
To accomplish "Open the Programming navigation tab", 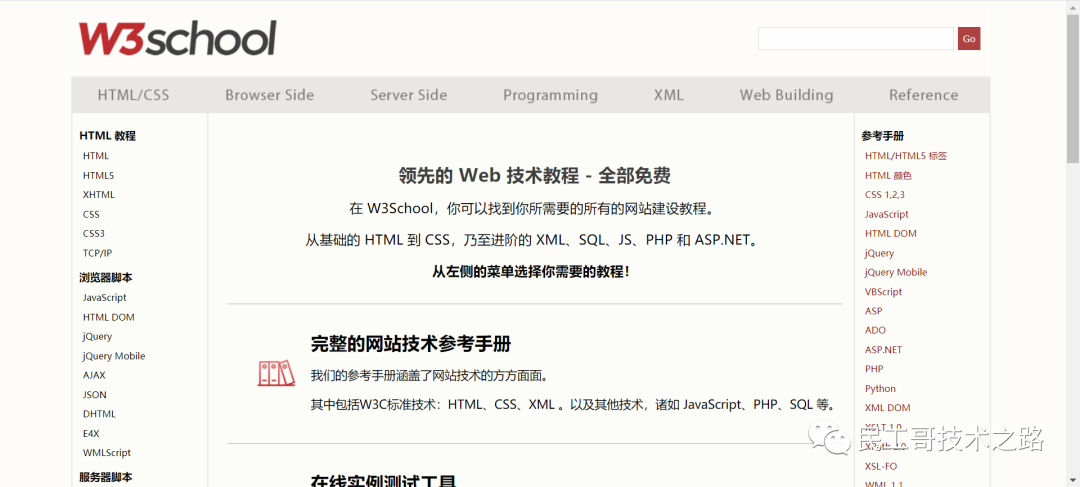I will (x=550, y=95).
